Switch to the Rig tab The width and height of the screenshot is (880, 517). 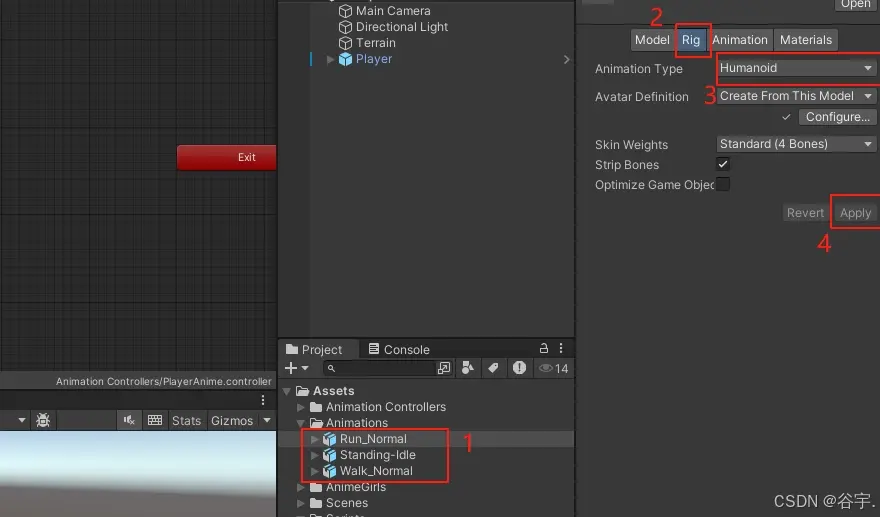click(691, 40)
